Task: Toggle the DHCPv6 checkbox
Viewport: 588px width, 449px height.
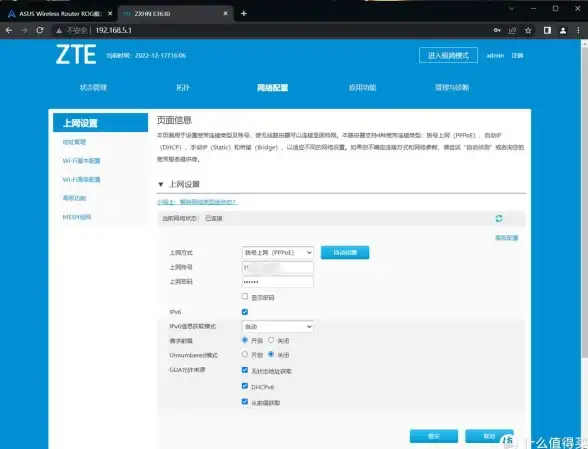Action: pos(245,386)
